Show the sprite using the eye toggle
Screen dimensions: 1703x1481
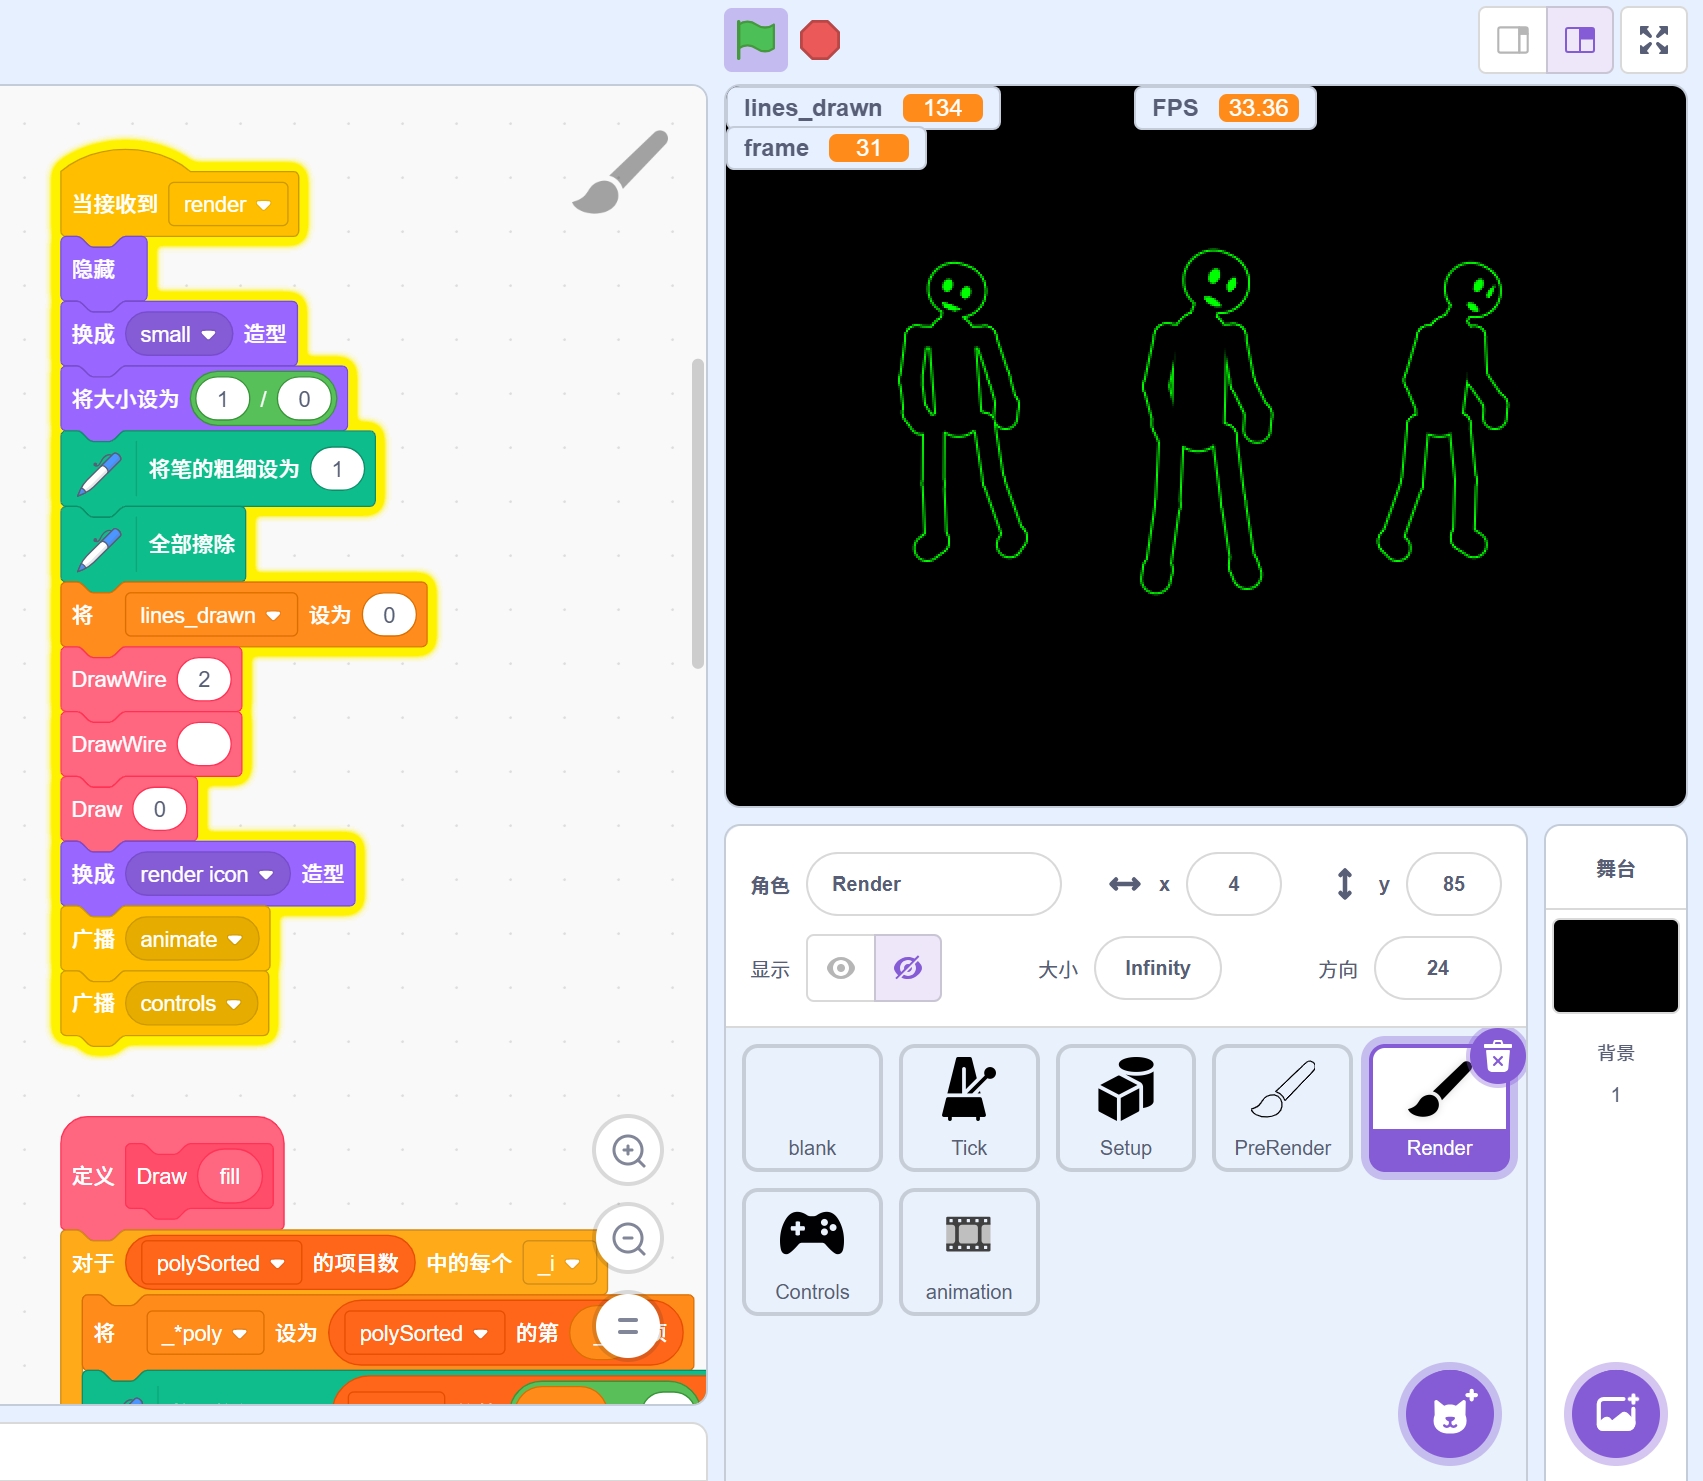841,968
